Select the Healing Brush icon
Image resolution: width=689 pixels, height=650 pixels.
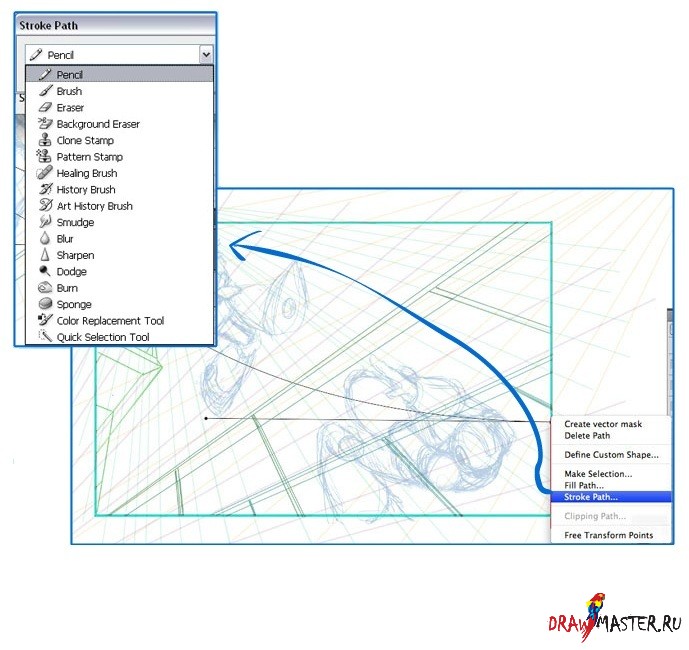pos(44,173)
